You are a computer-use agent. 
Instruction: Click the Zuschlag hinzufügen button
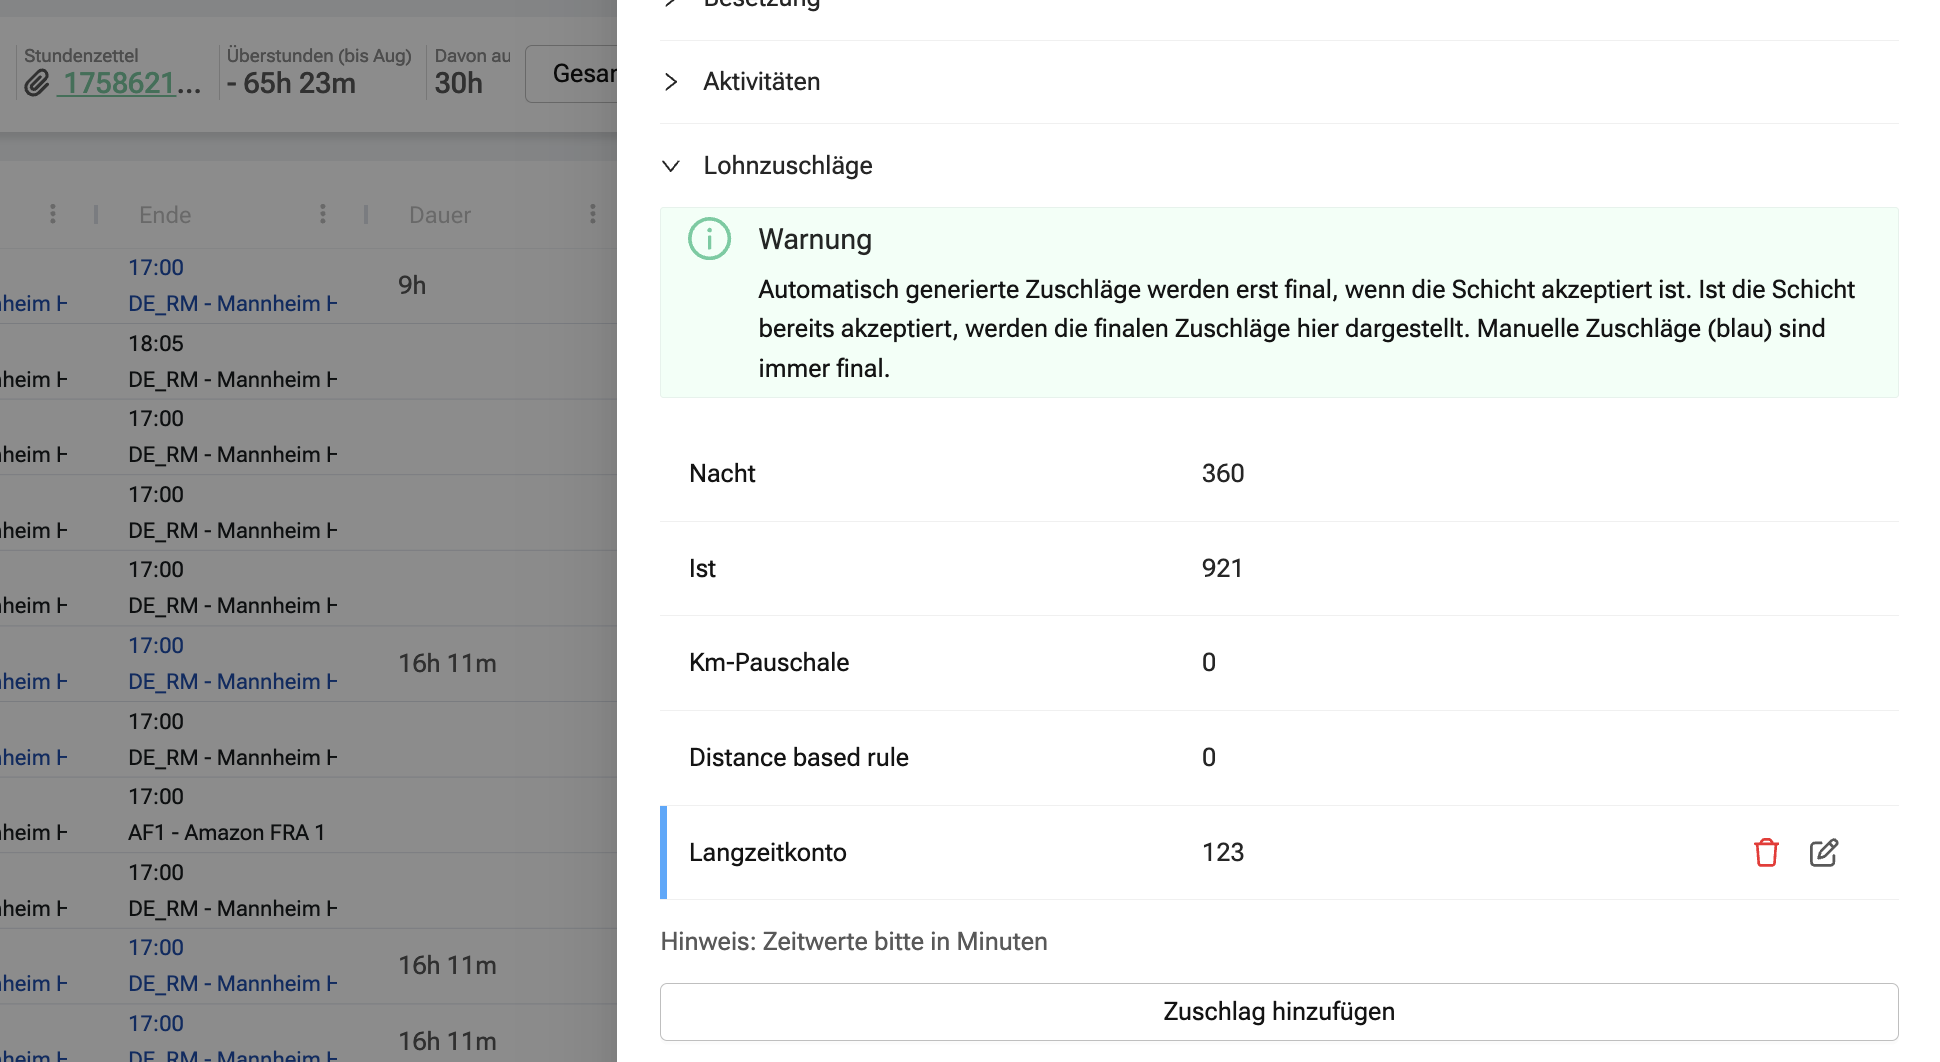pos(1278,1012)
